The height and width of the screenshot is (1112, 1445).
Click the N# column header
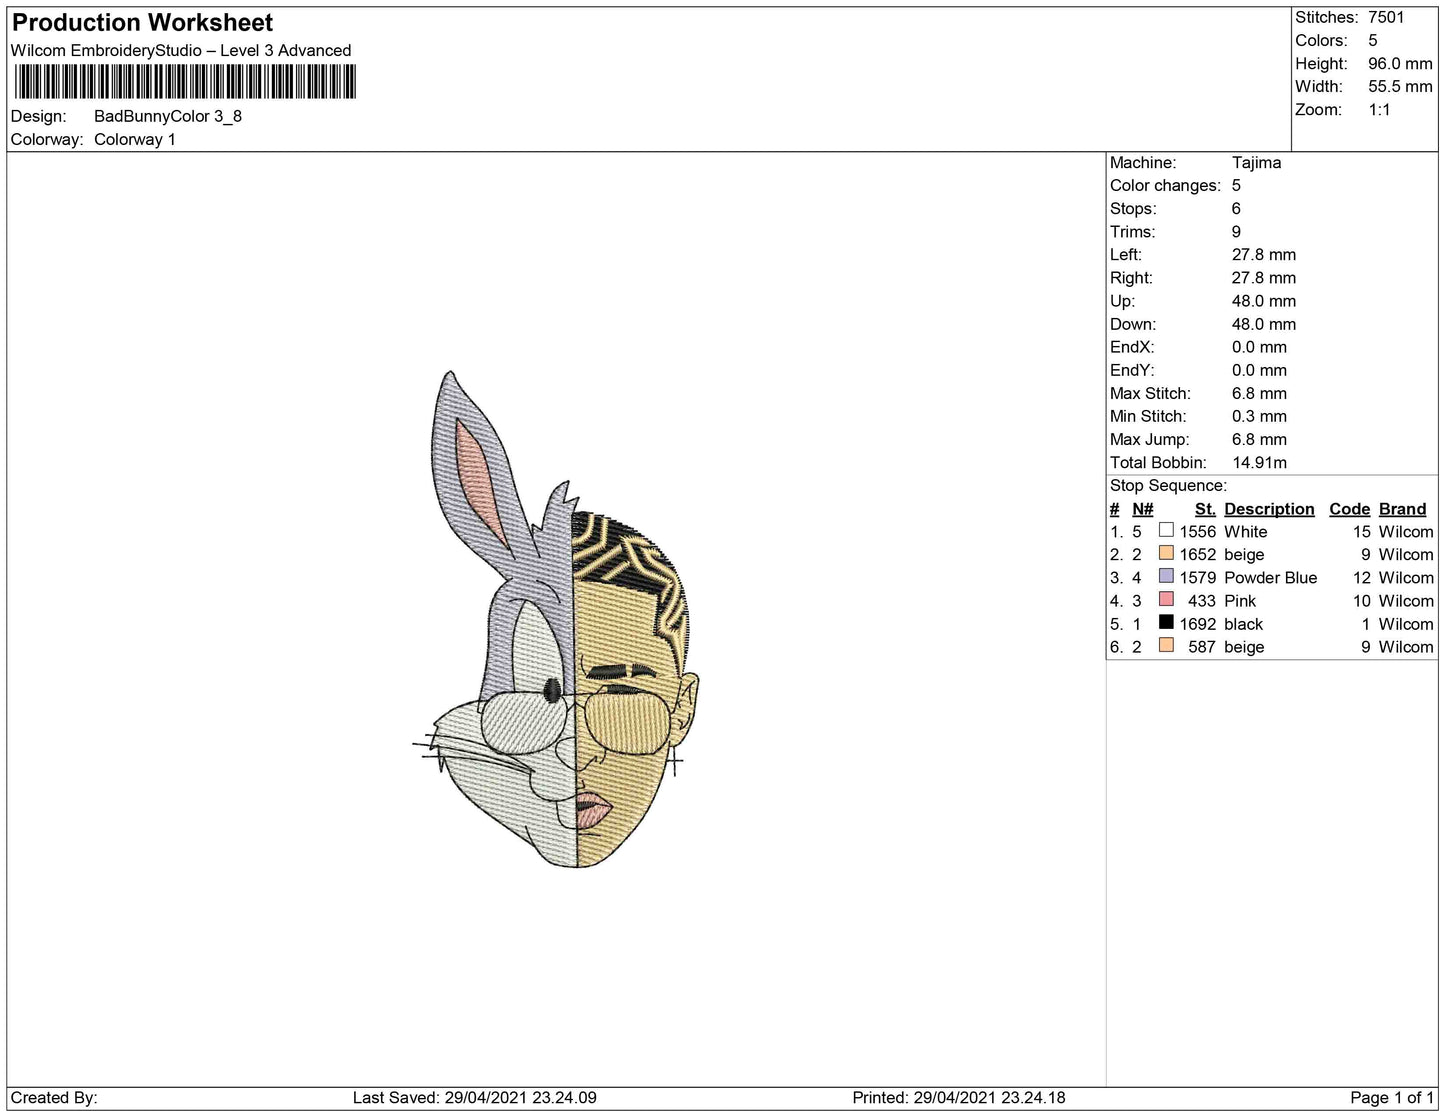(1142, 509)
